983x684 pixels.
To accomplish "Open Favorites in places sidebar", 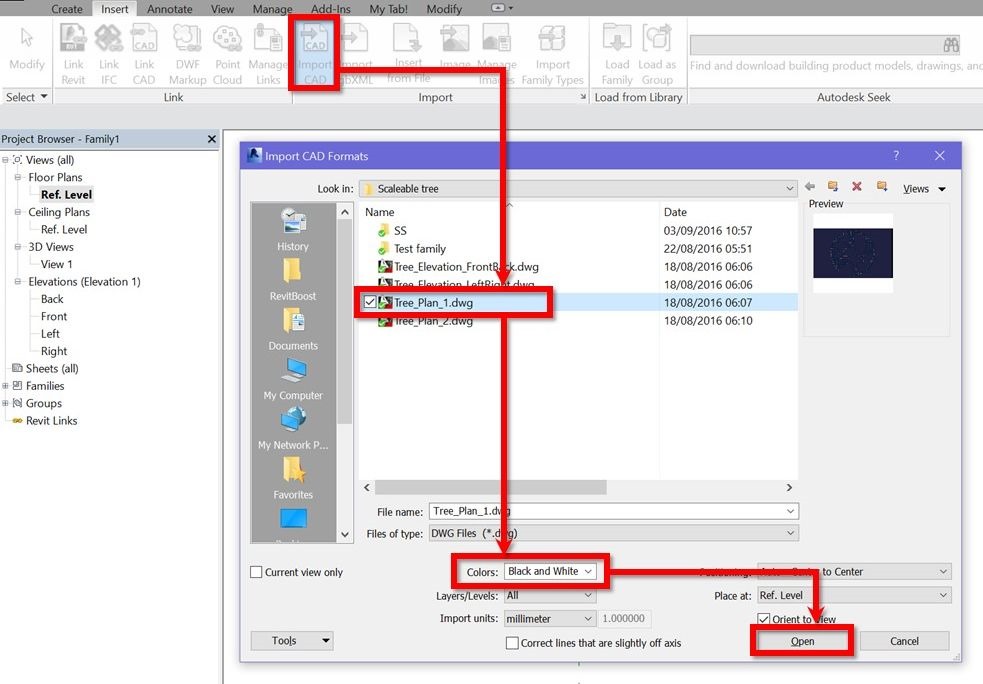I will click(x=293, y=478).
